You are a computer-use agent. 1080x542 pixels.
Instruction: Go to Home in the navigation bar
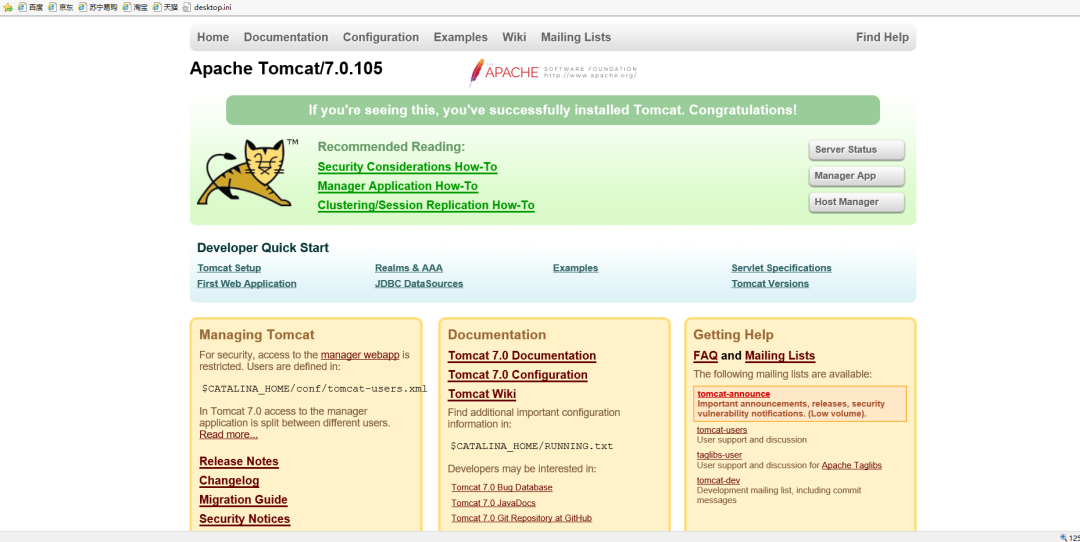click(x=213, y=37)
